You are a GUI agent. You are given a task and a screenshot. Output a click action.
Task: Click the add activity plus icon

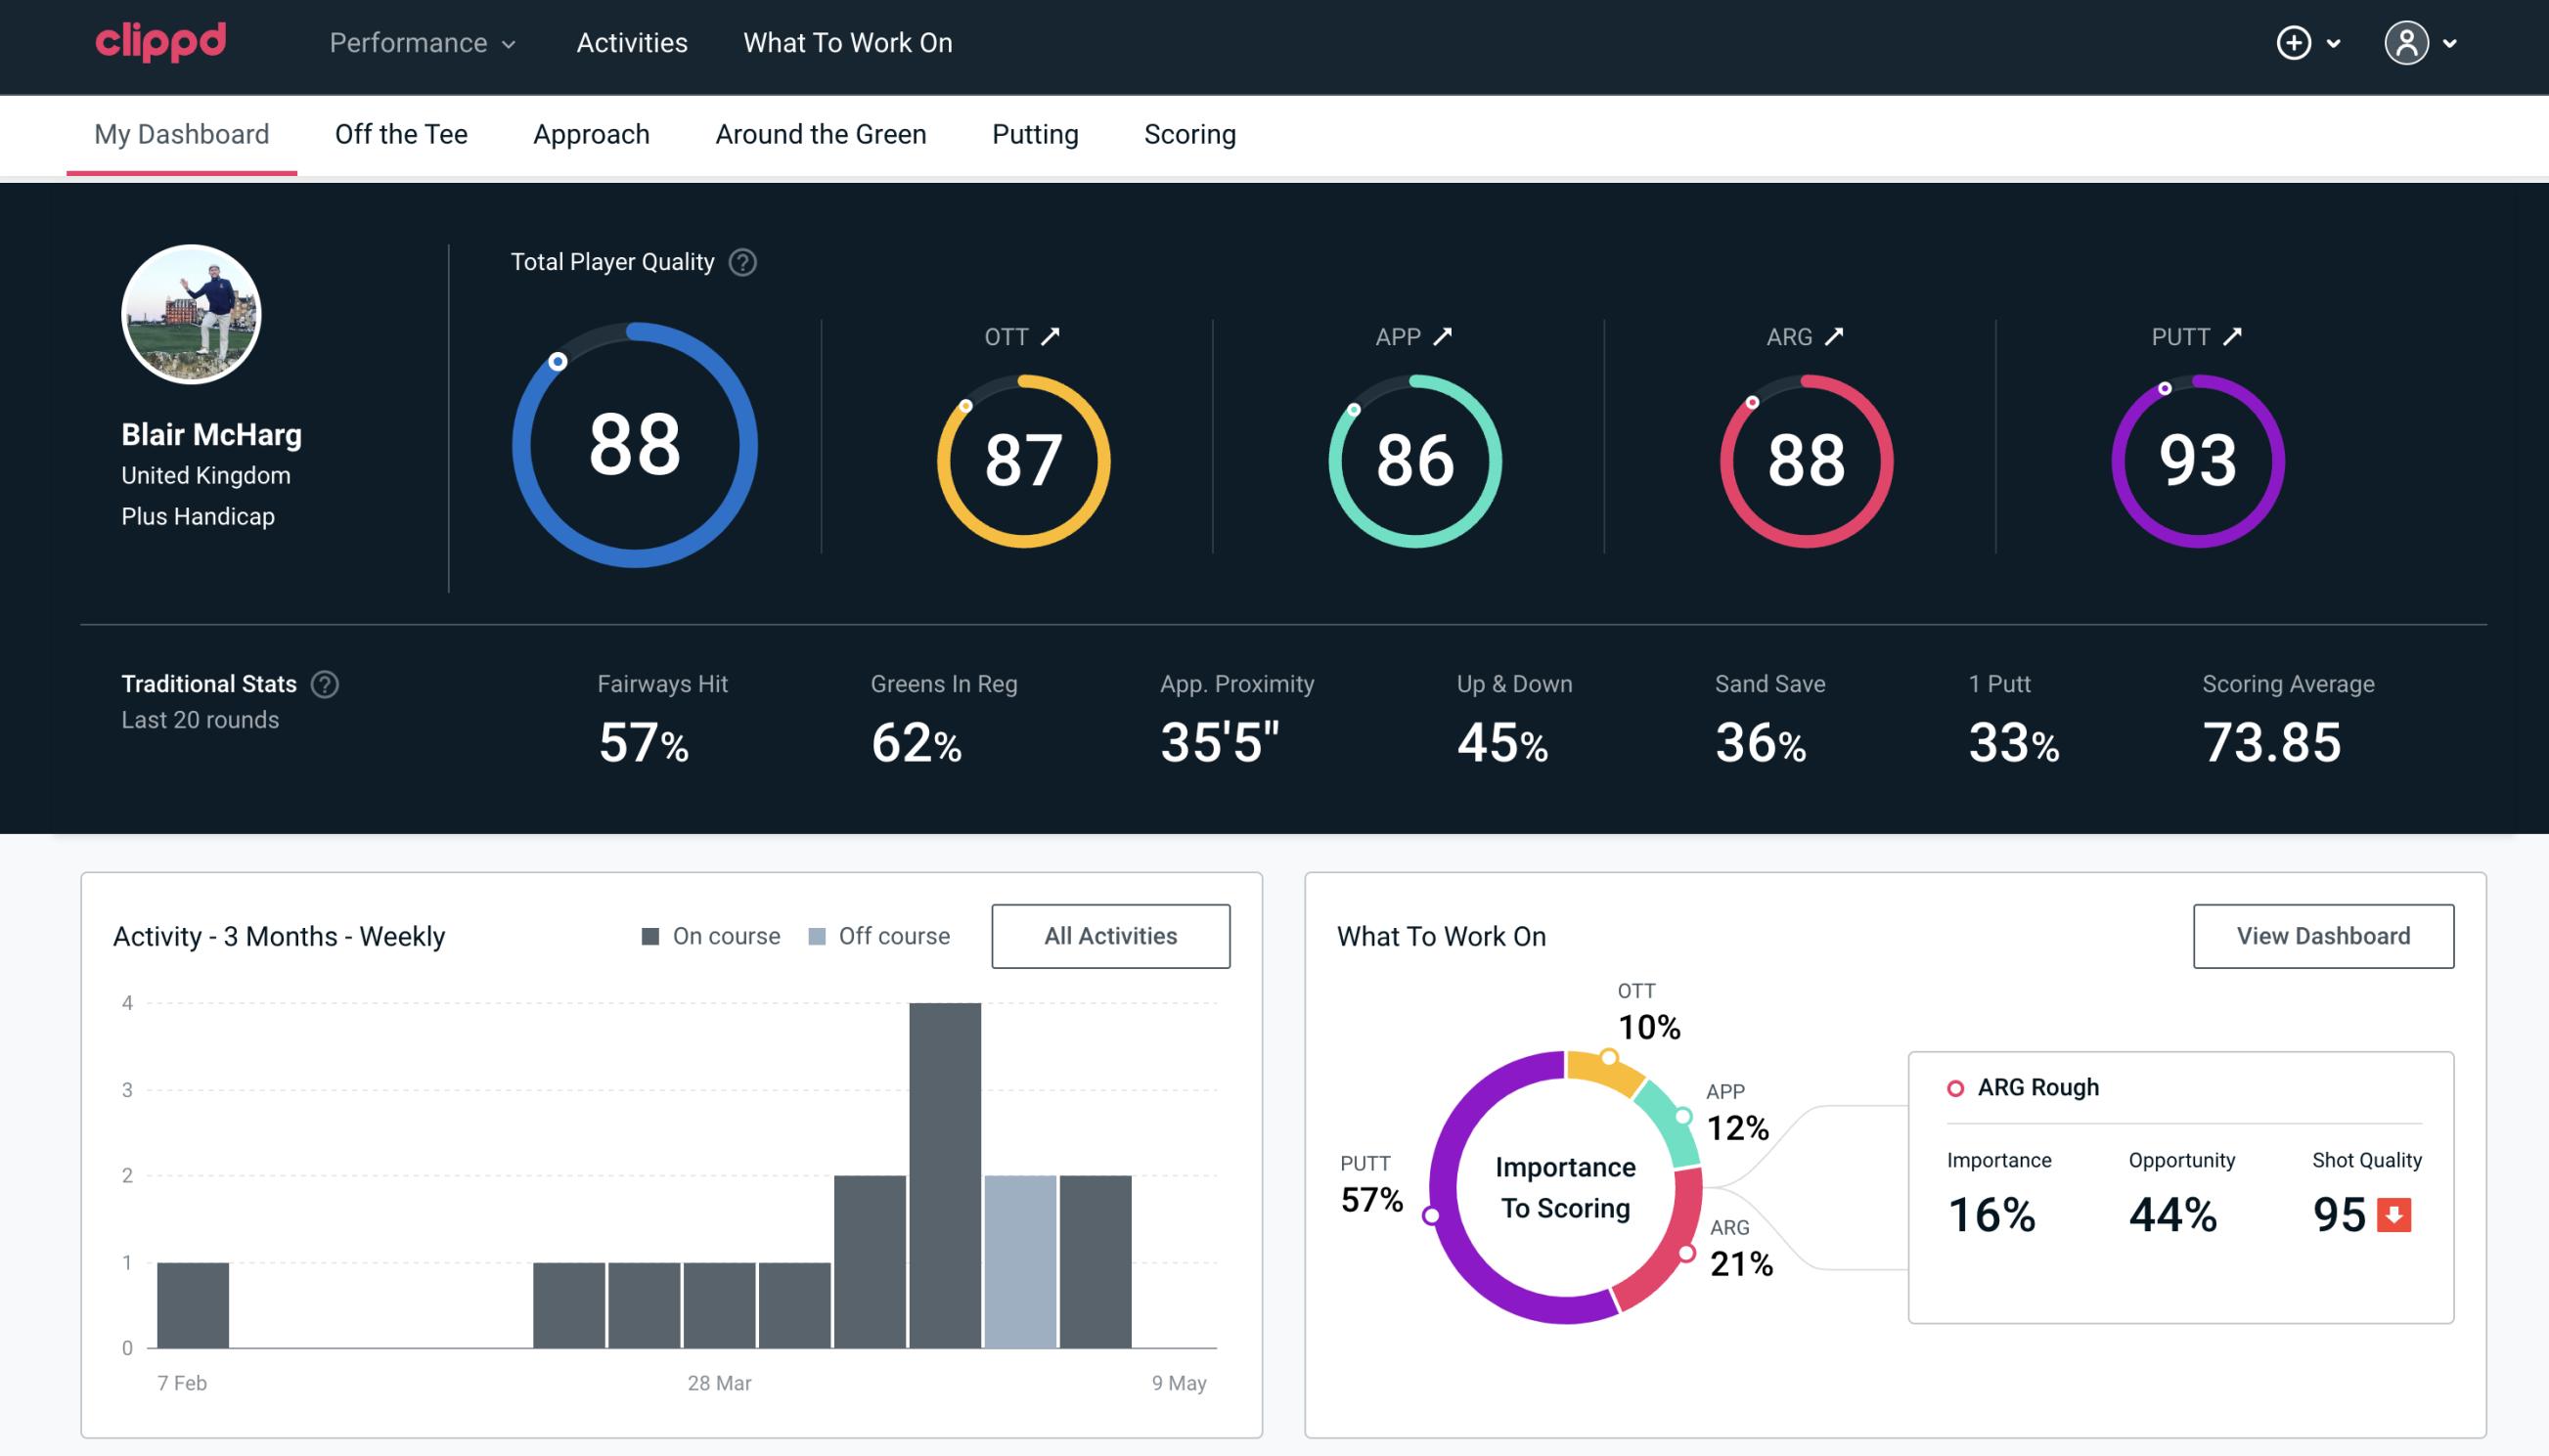tap(2297, 42)
